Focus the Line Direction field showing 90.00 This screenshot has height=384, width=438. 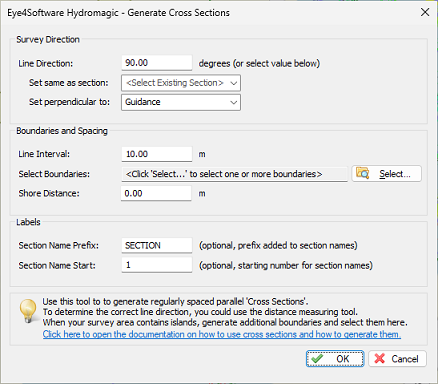click(157, 63)
